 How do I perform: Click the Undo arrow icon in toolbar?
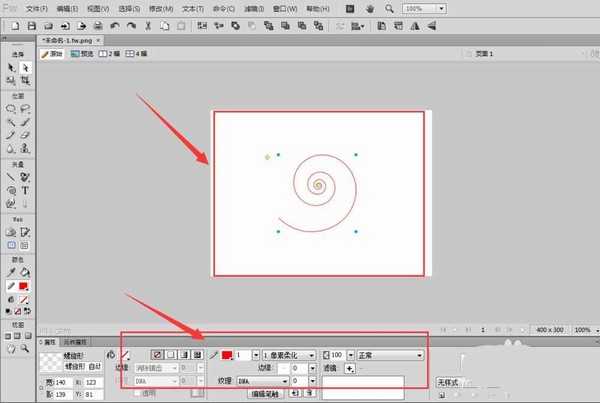[x=115, y=24]
